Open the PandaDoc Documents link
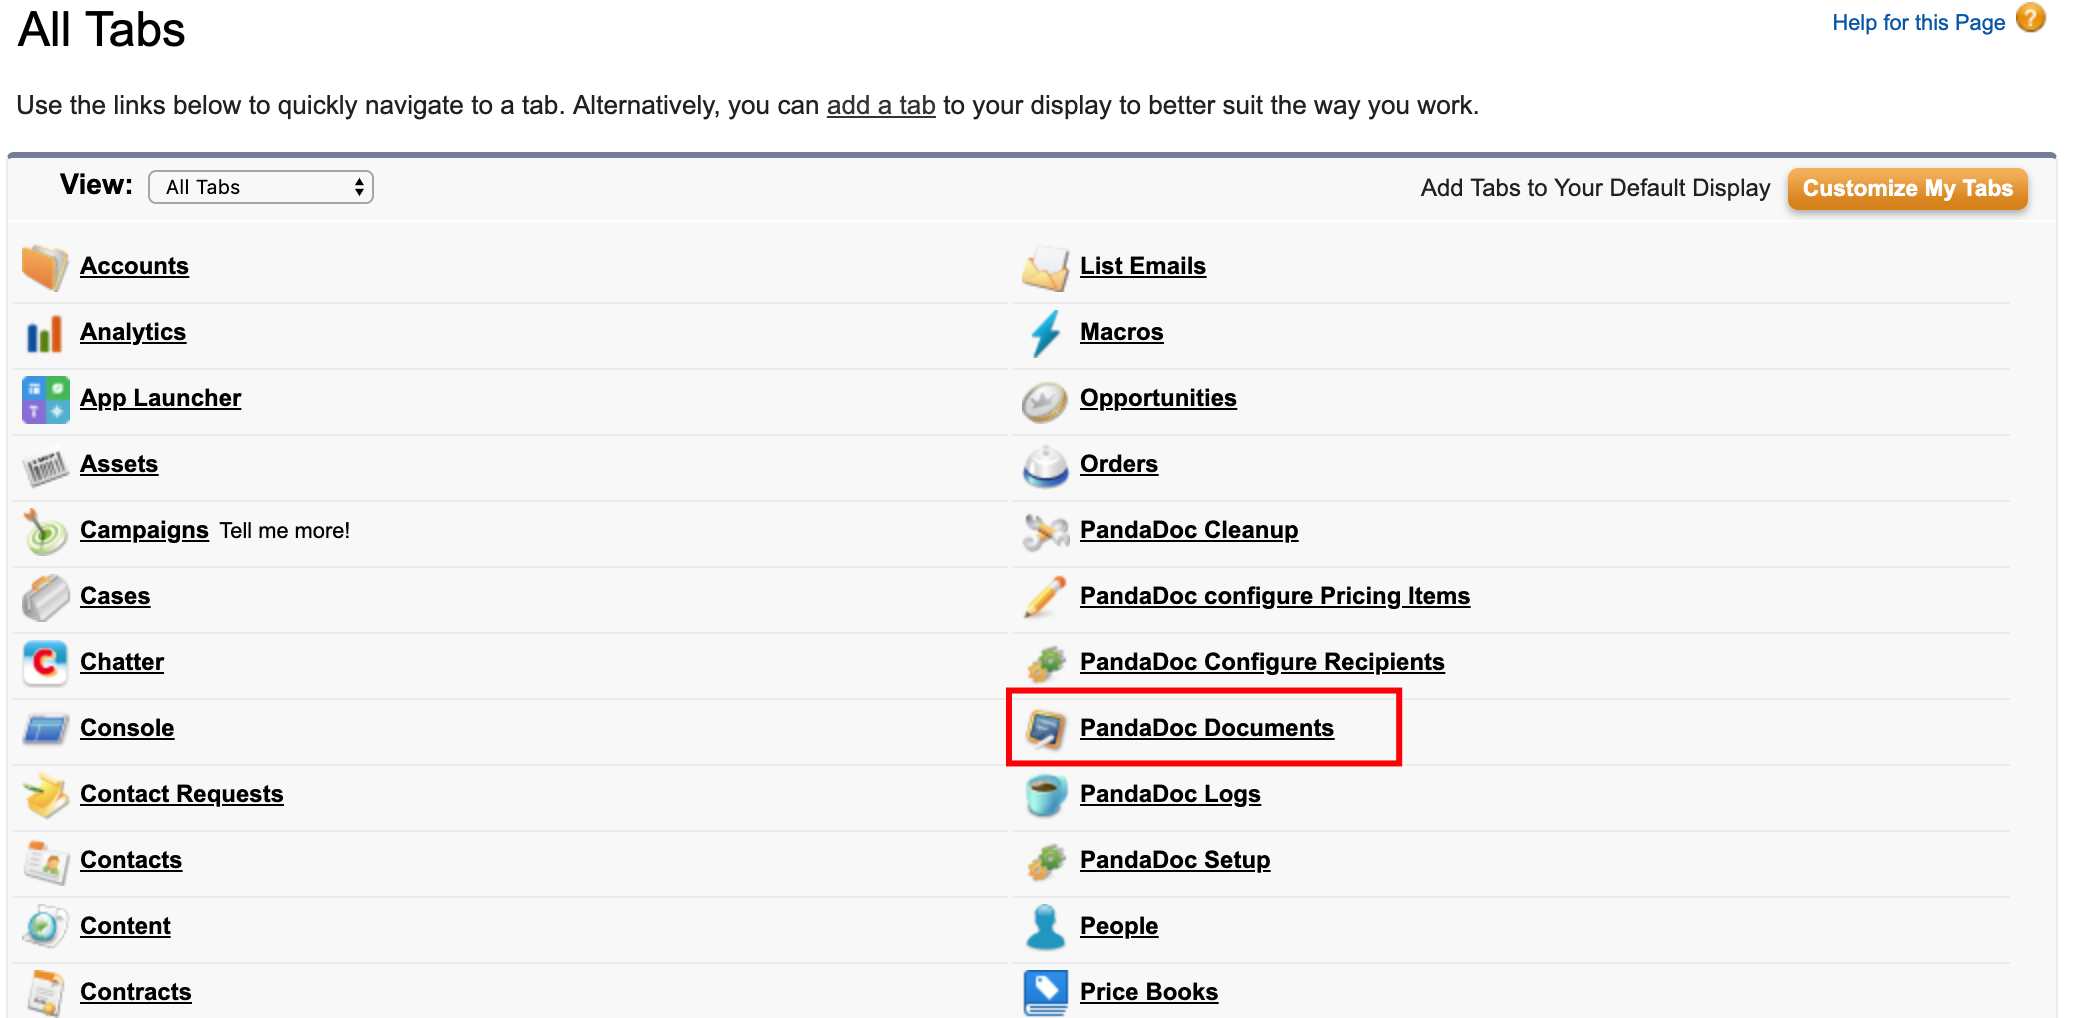Screen dimensions: 2076x1018 coord(1207,728)
